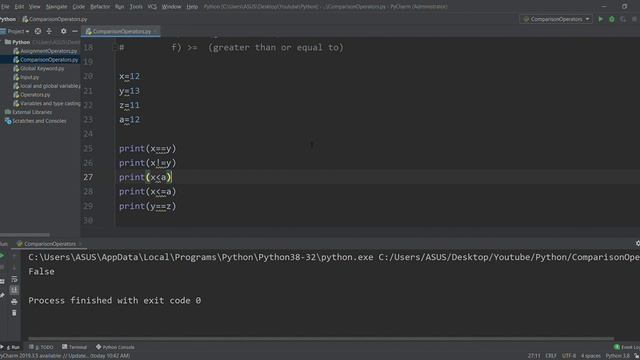Image resolution: width=640 pixels, height=360 pixels.
Task: Open Project panel settings gear
Action: pyautogui.click(x=63, y=31)
